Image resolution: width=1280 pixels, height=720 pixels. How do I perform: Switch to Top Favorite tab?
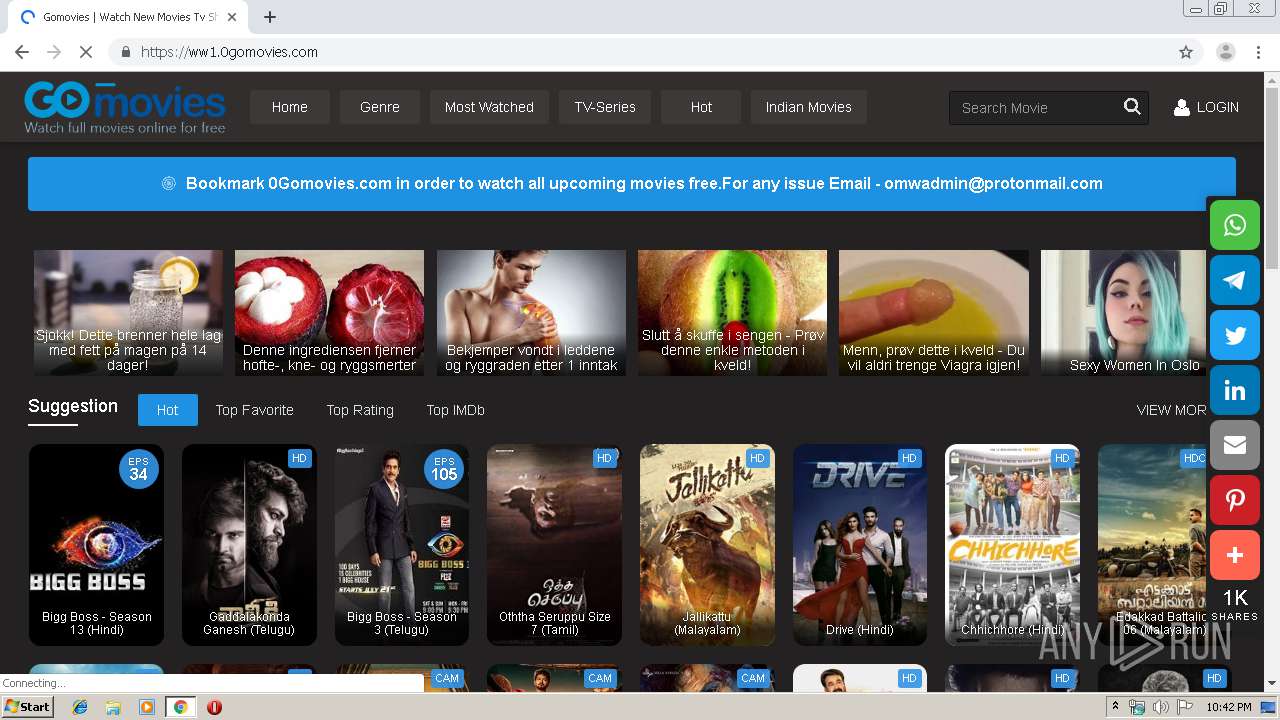255,410
